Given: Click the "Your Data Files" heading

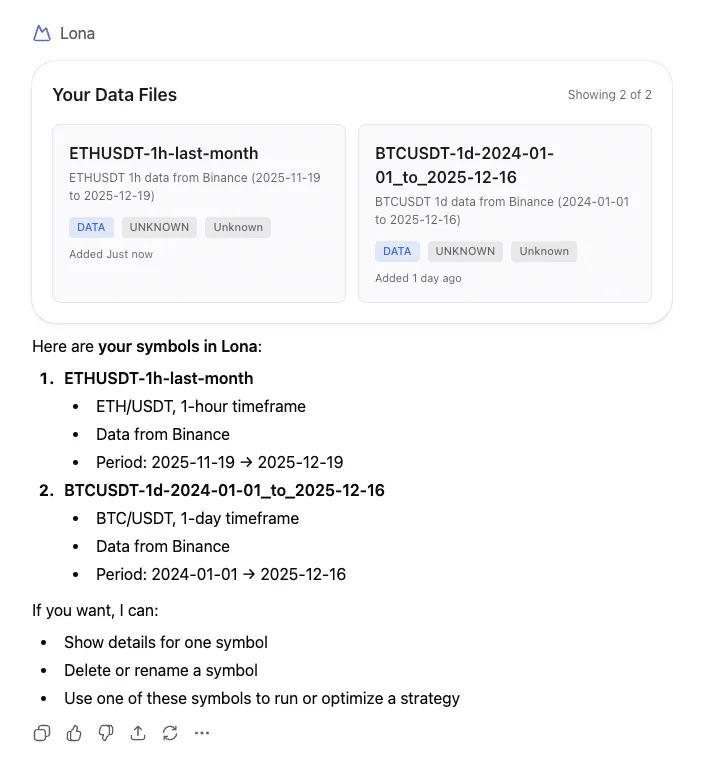Looking at the screenshot, I should pos(115,95).
